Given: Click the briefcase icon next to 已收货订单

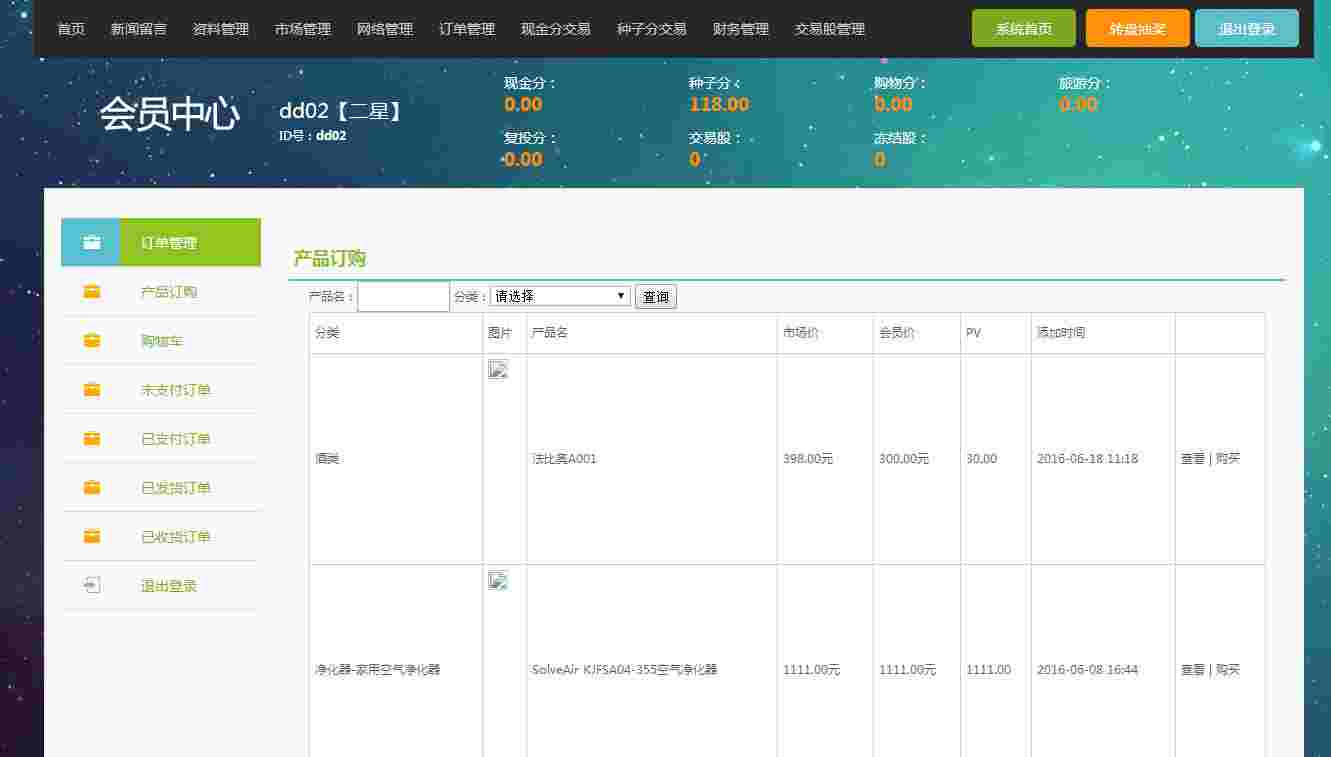Looking at the screenshot, I should 91,537.
